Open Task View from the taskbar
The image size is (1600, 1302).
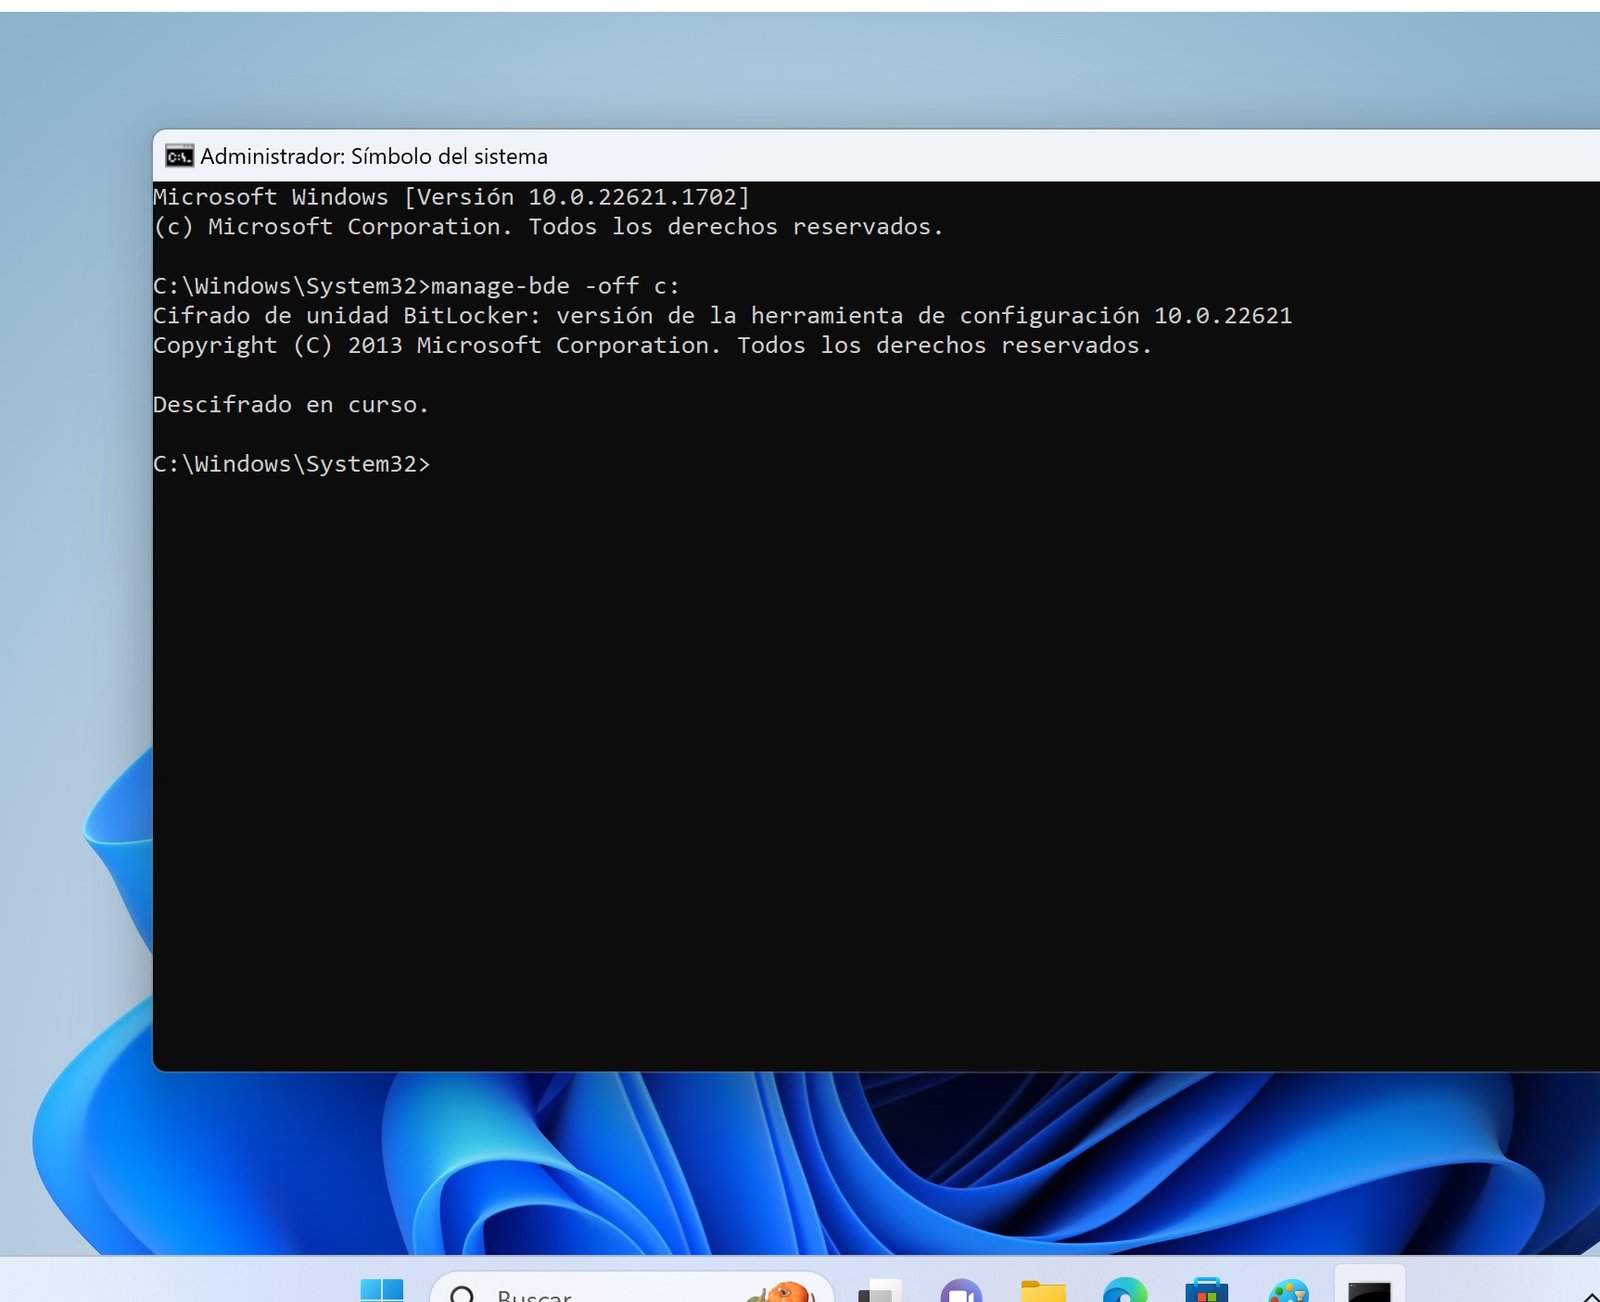click(x=879, y=1292)
